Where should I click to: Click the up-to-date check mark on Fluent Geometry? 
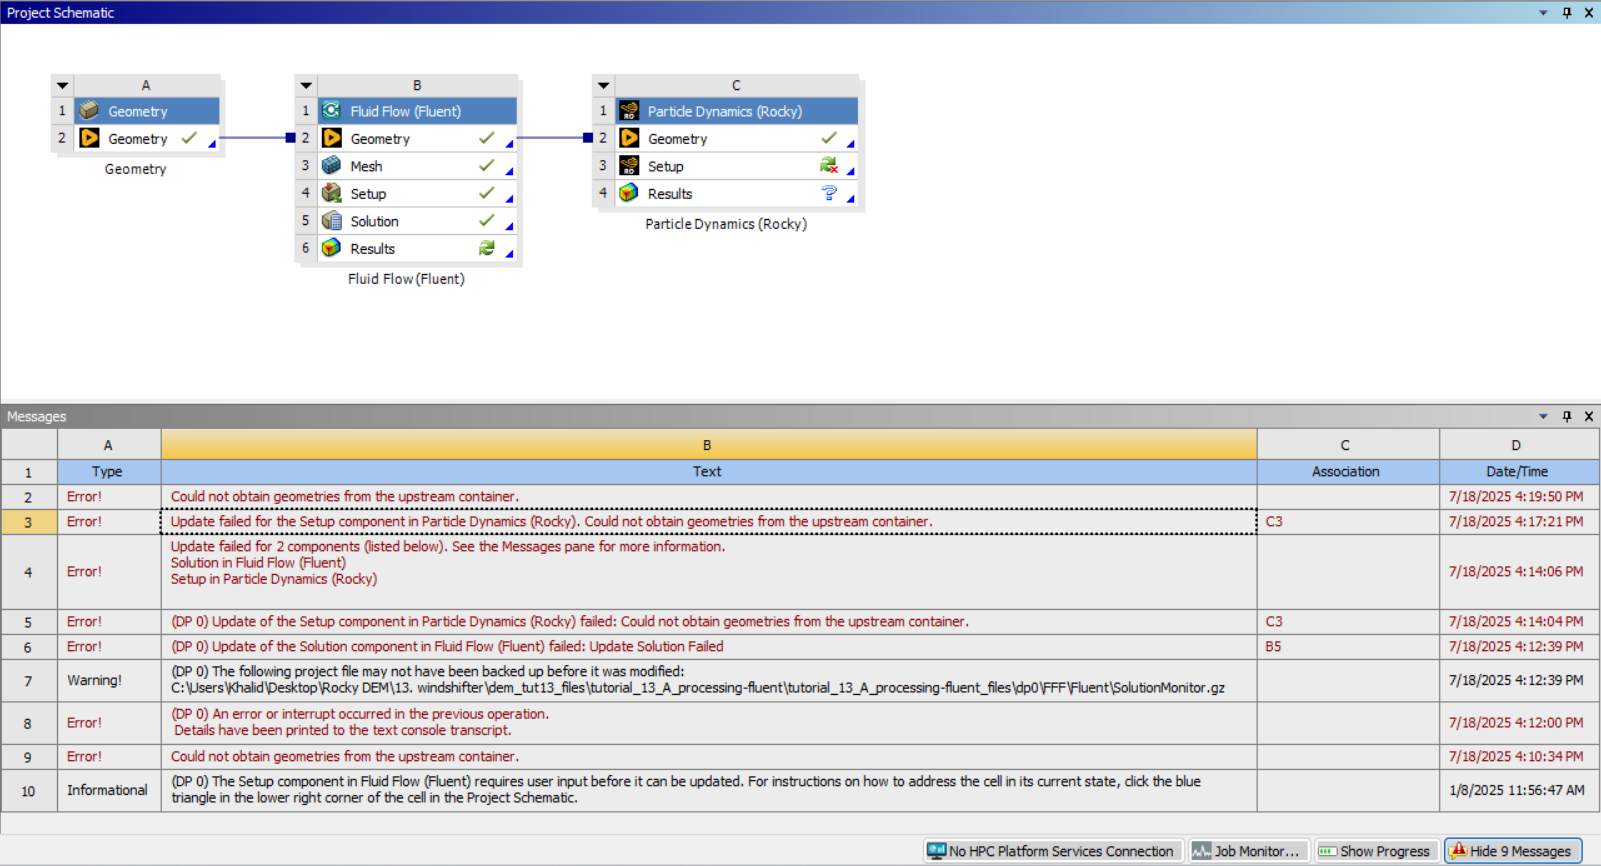pyautogui.click(x=487, y=138)
